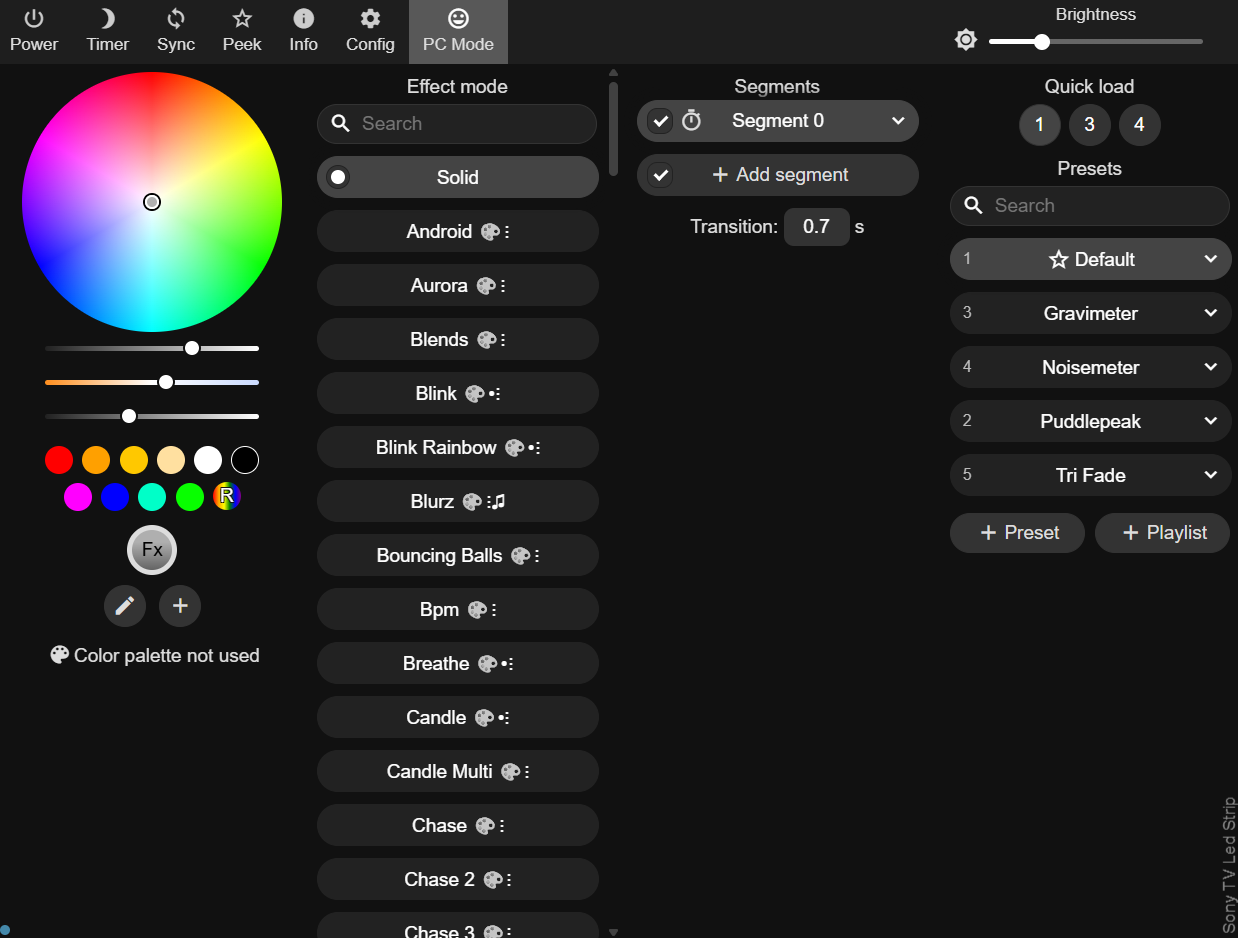
Task: Click the stopwatch icon on Segment 0
Action: tap(691, 120)
